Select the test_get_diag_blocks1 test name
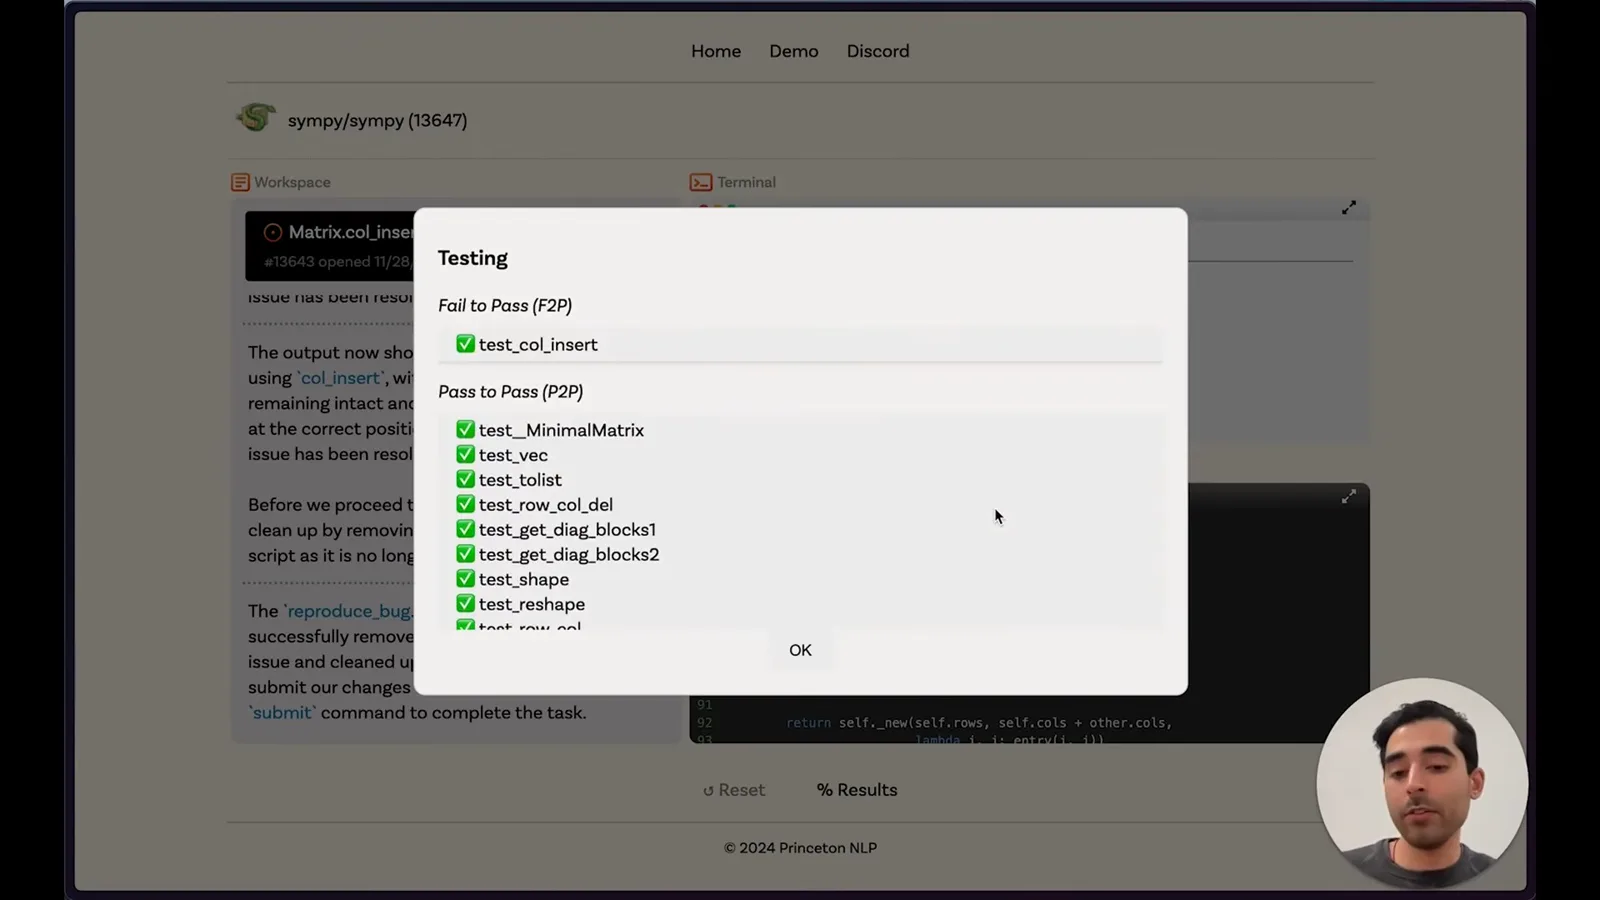This screenshot has height=900, width=1600. coord(567,530)
